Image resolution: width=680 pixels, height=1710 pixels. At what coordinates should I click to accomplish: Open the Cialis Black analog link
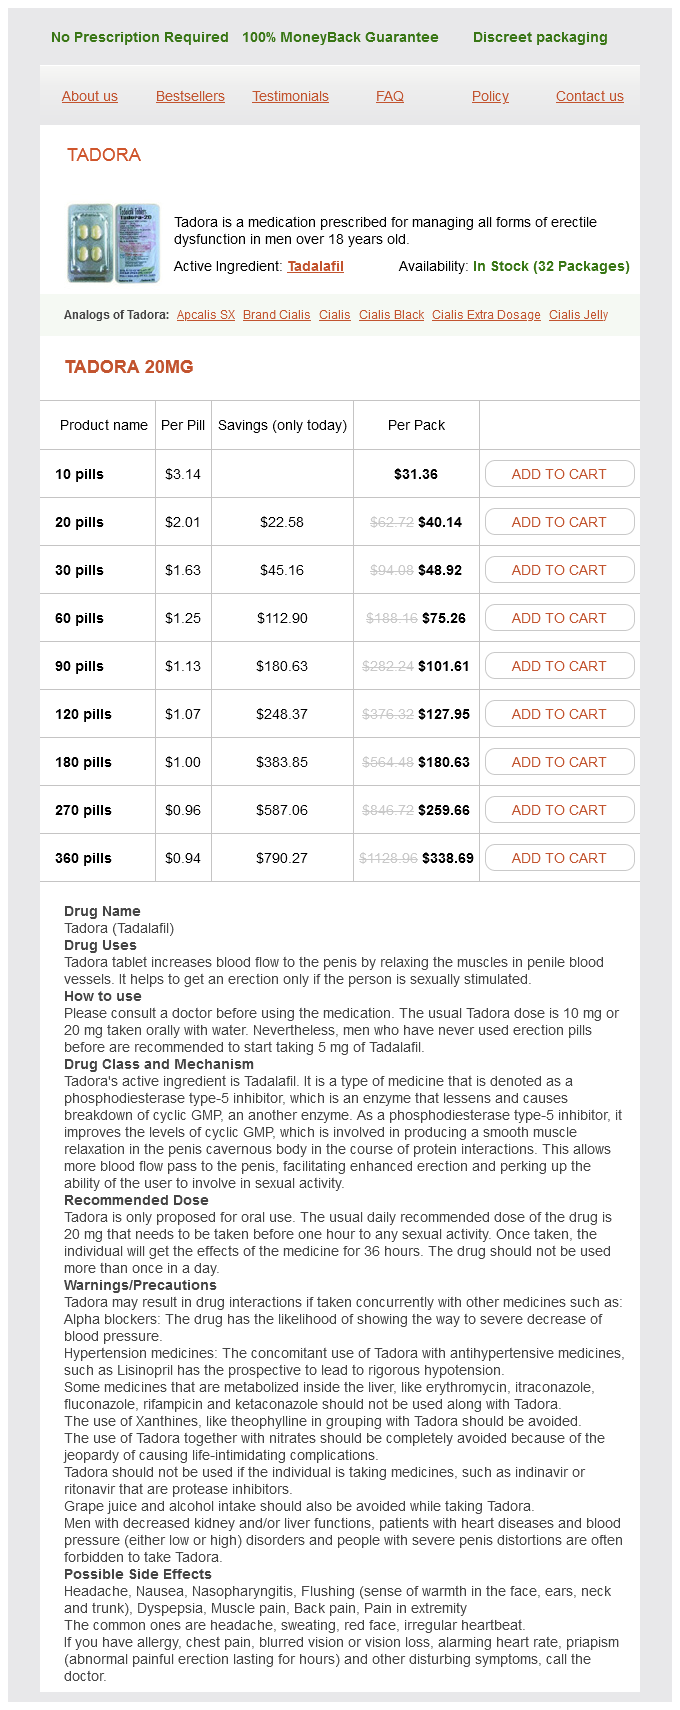coord(391,315)
